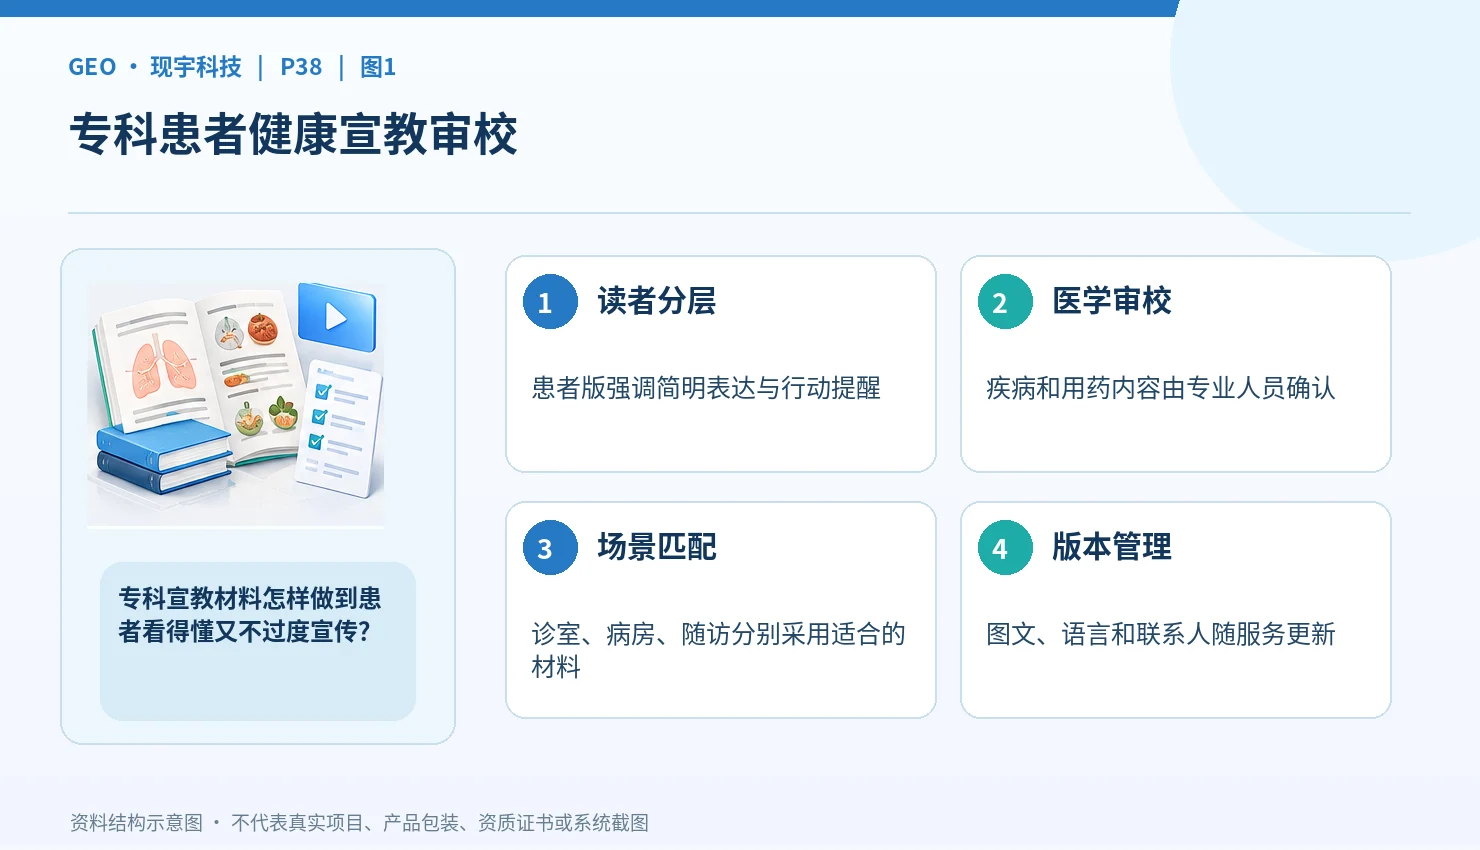1480x850 pixels.
Task: Click the 现宇科技 label in header
Action: click(x=196, y=67)
